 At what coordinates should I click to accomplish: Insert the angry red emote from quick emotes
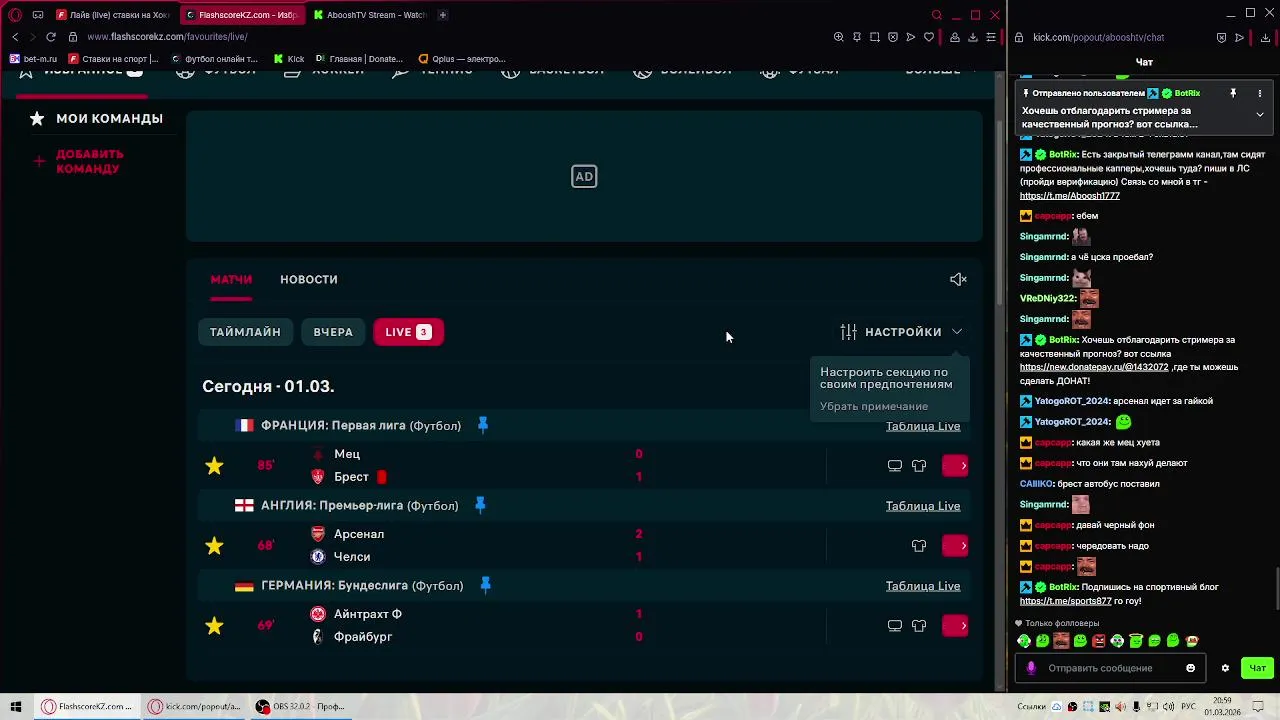coord(1099,641)
